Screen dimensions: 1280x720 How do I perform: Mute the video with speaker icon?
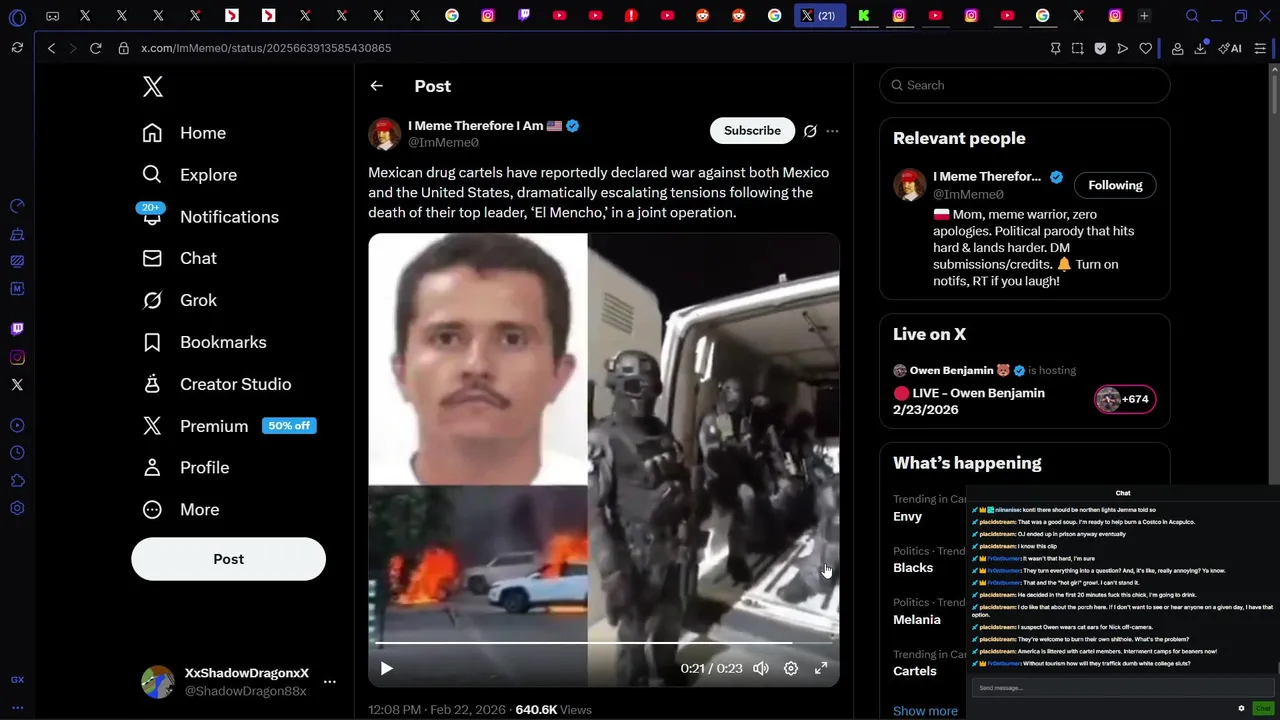(761, 668)
